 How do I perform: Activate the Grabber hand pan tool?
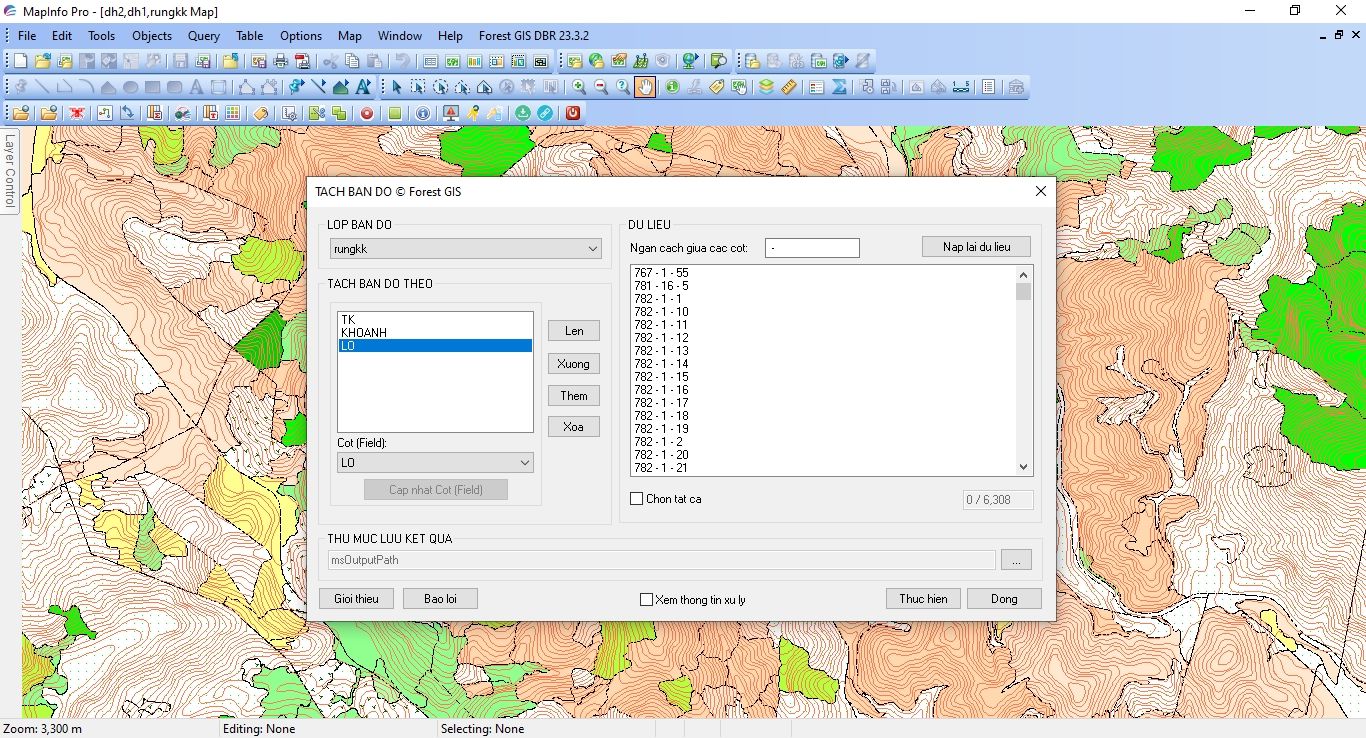[x=645, y=87]
